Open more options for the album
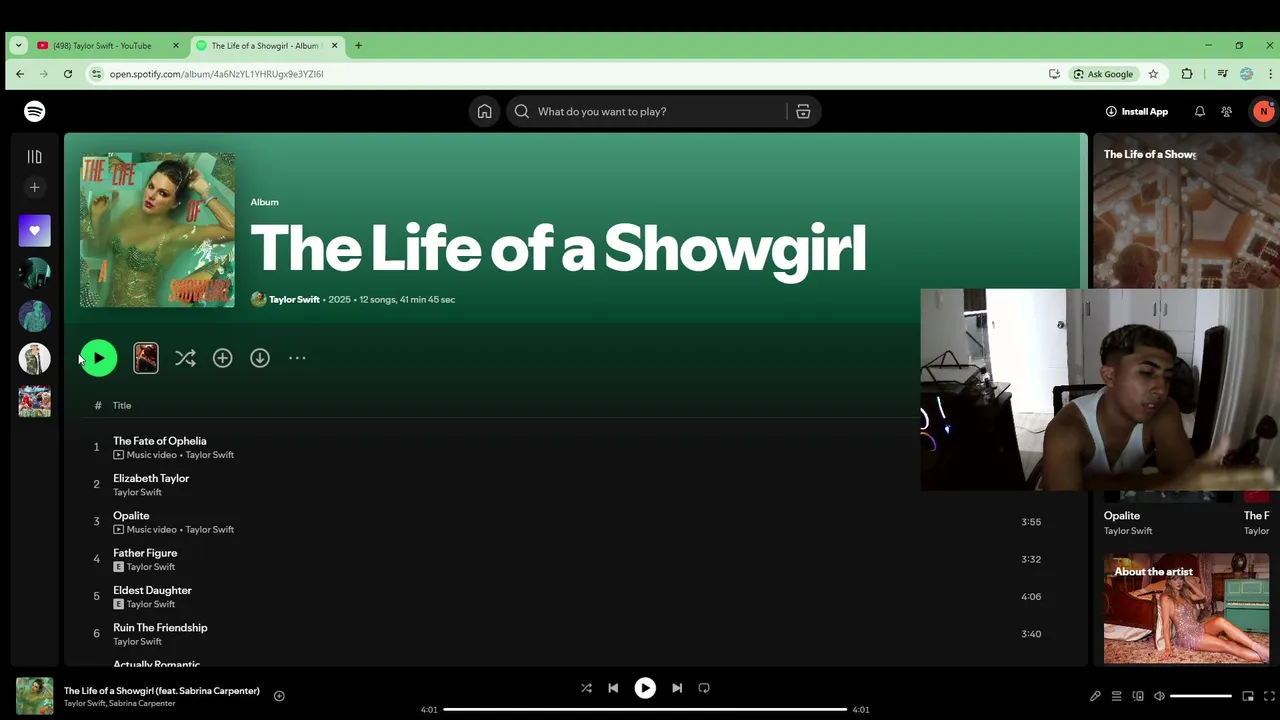 297,358
